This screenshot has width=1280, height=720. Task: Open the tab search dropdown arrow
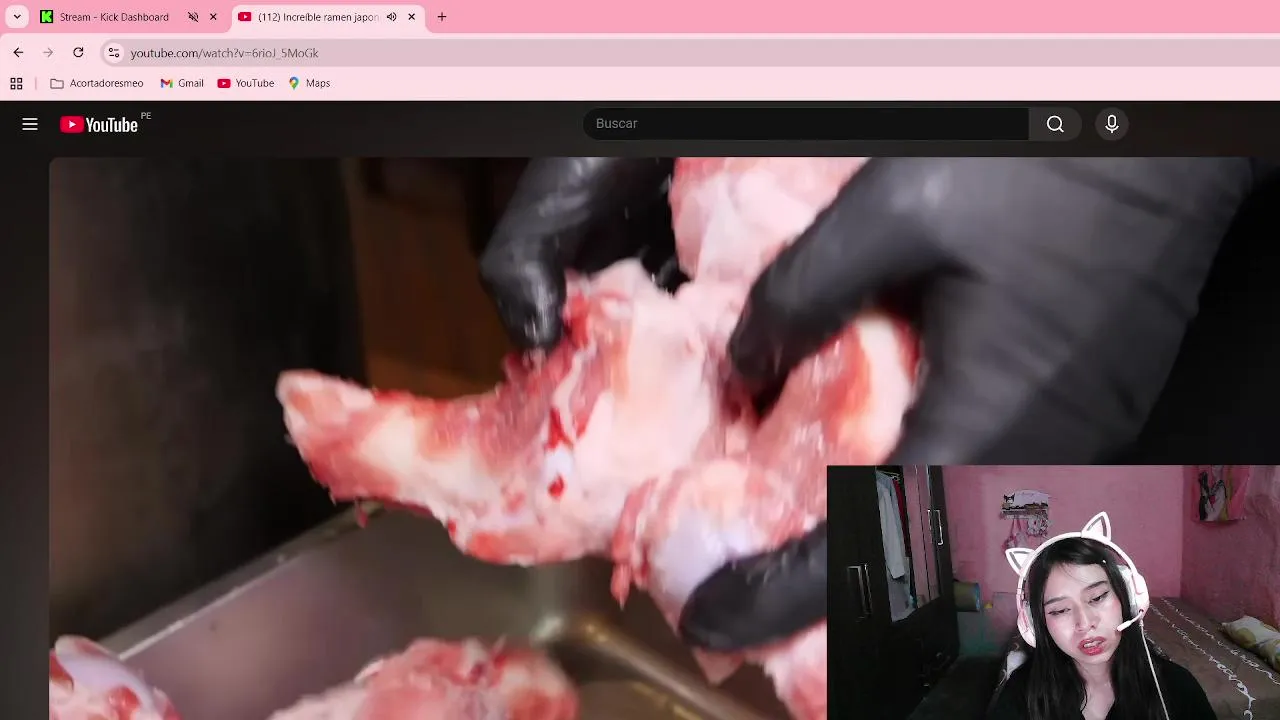point(17,17)
